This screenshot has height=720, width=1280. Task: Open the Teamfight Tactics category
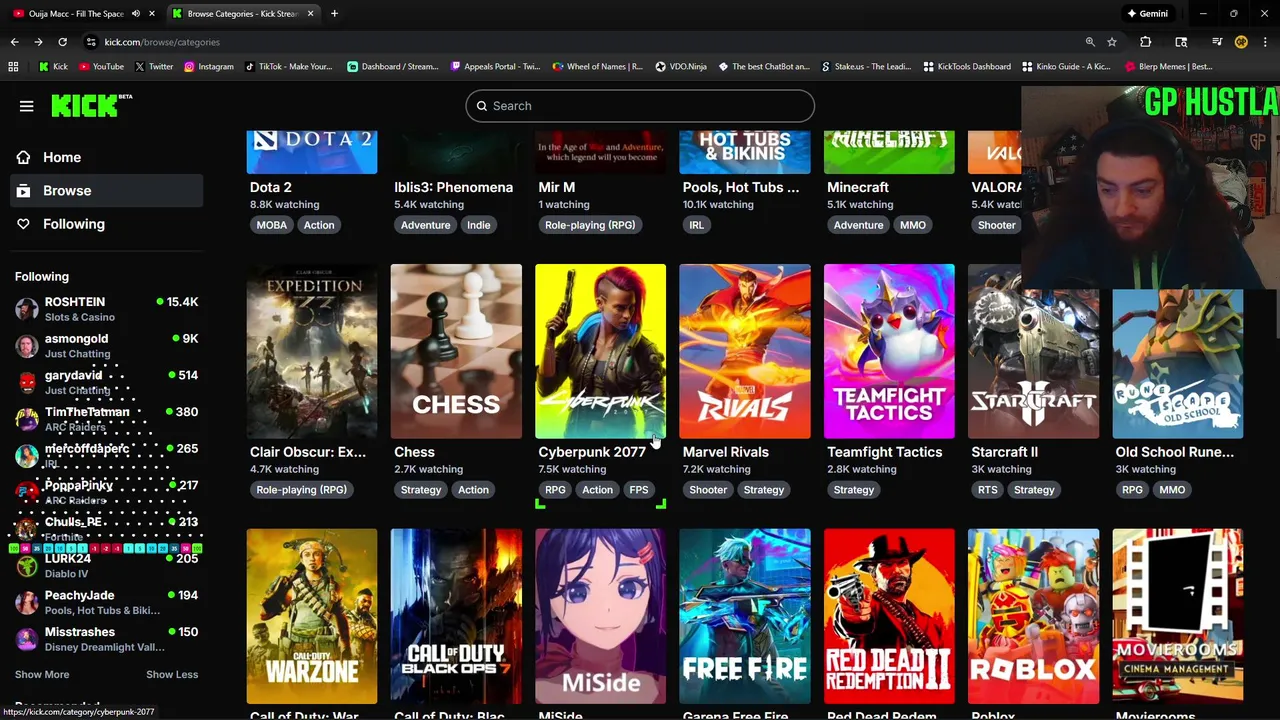pyautogui.click(x=889, y=351)
